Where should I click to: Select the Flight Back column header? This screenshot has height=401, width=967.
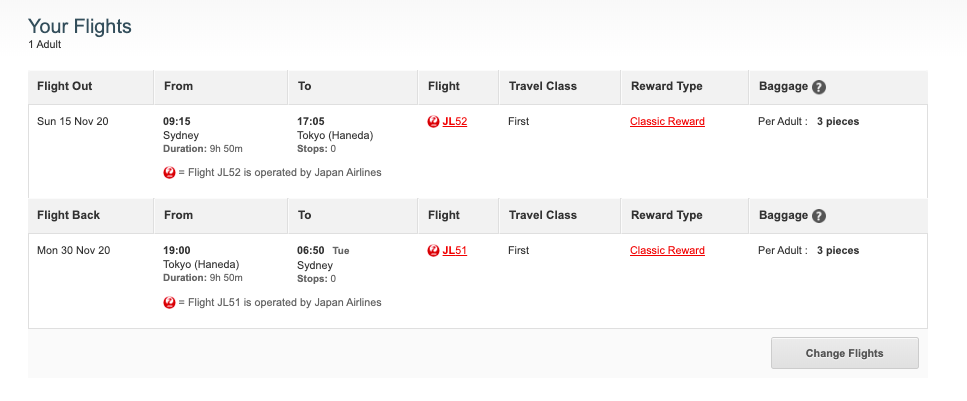pyautogui.click(x=68, y=215)
